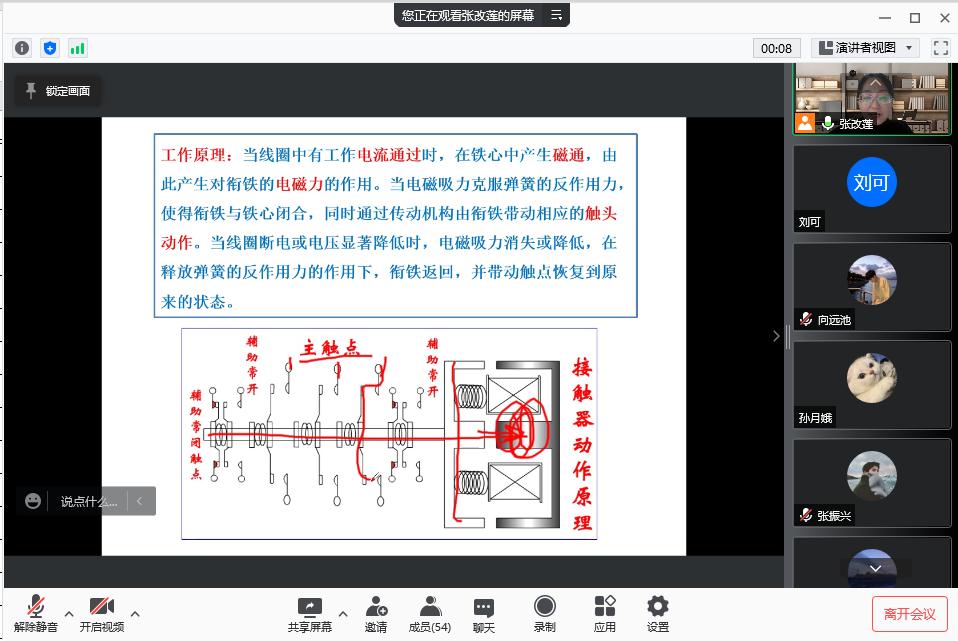Toggle 锁定画面 pin screen
Viewport: 958px width, 641px height.
pos(58,91)
